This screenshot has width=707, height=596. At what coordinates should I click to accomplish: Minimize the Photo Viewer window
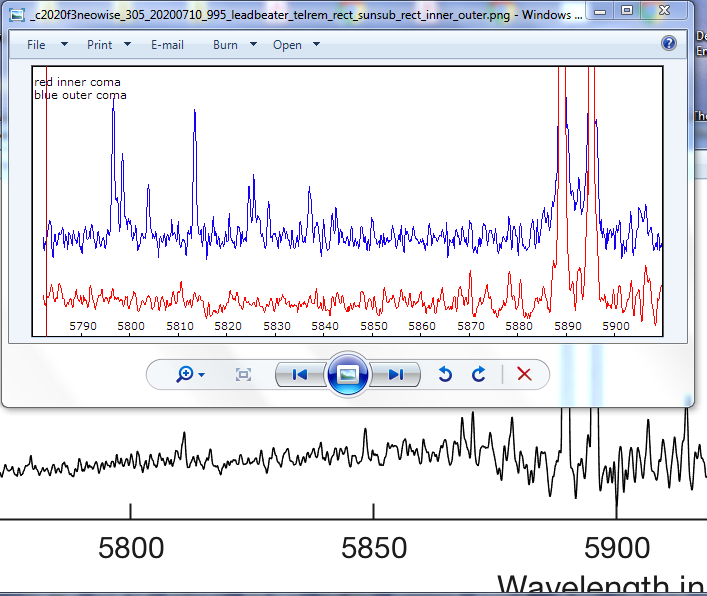(600, 10)
